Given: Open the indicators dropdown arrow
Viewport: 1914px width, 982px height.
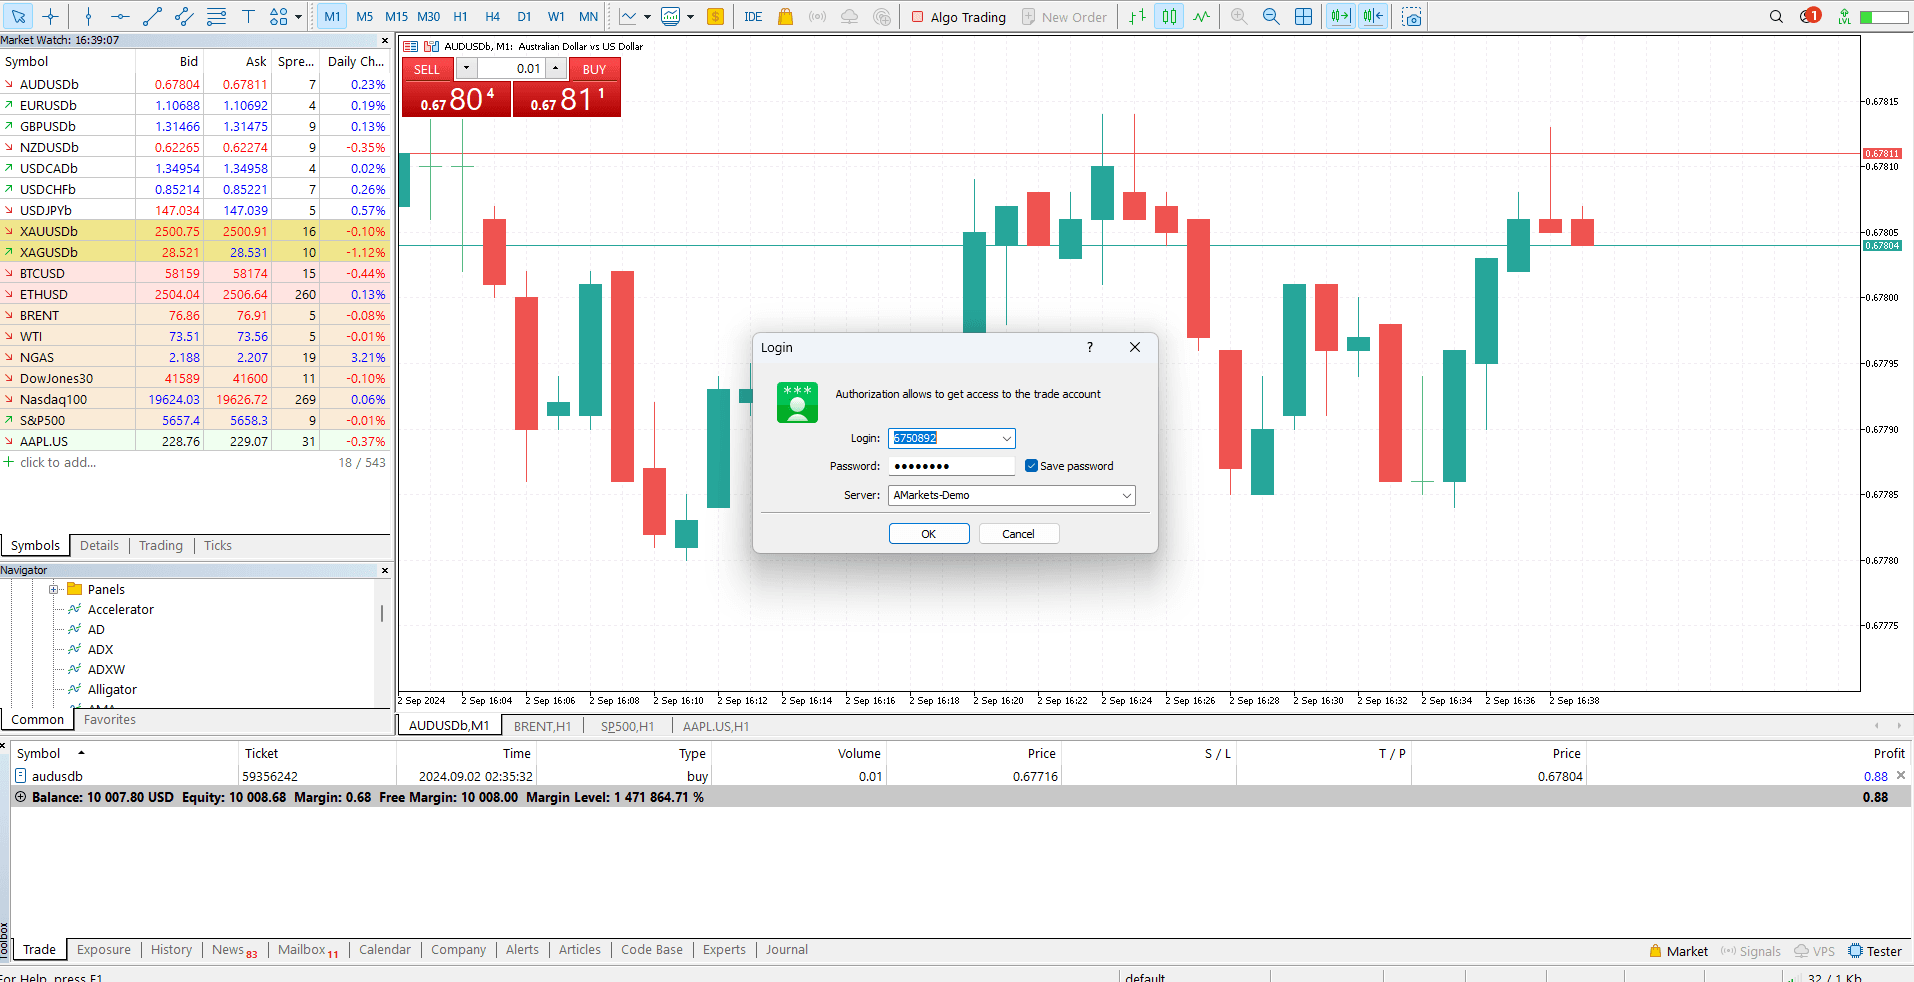Looking at the screenshot, I should 690,16.
